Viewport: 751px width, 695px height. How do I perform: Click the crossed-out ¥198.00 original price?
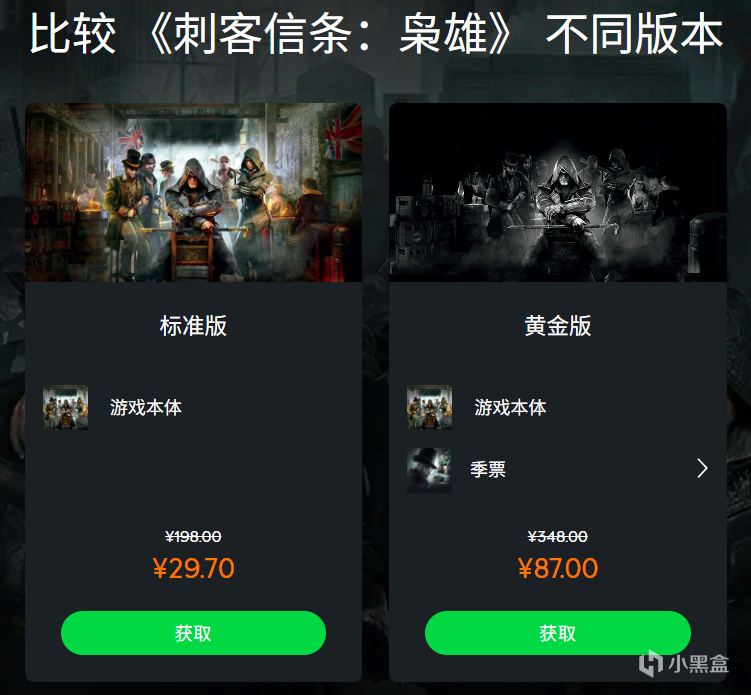click(193, 536)
